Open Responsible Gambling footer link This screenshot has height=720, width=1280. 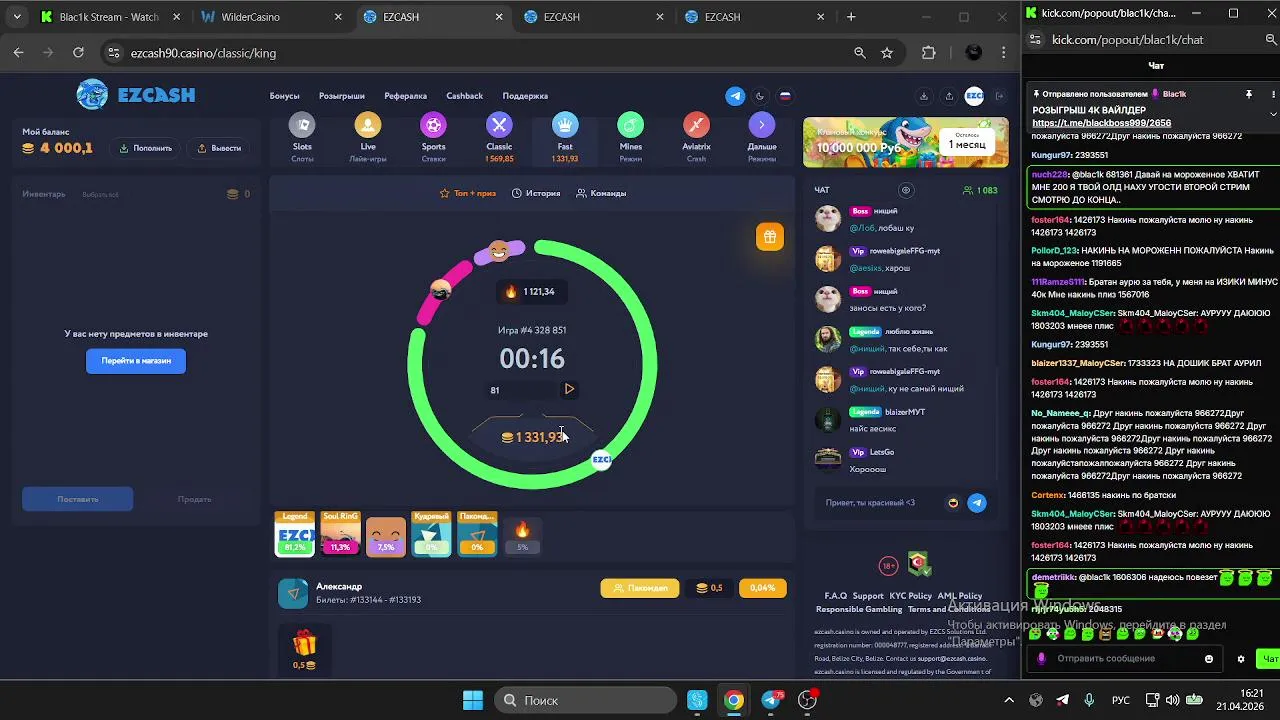tap(859, 609)
